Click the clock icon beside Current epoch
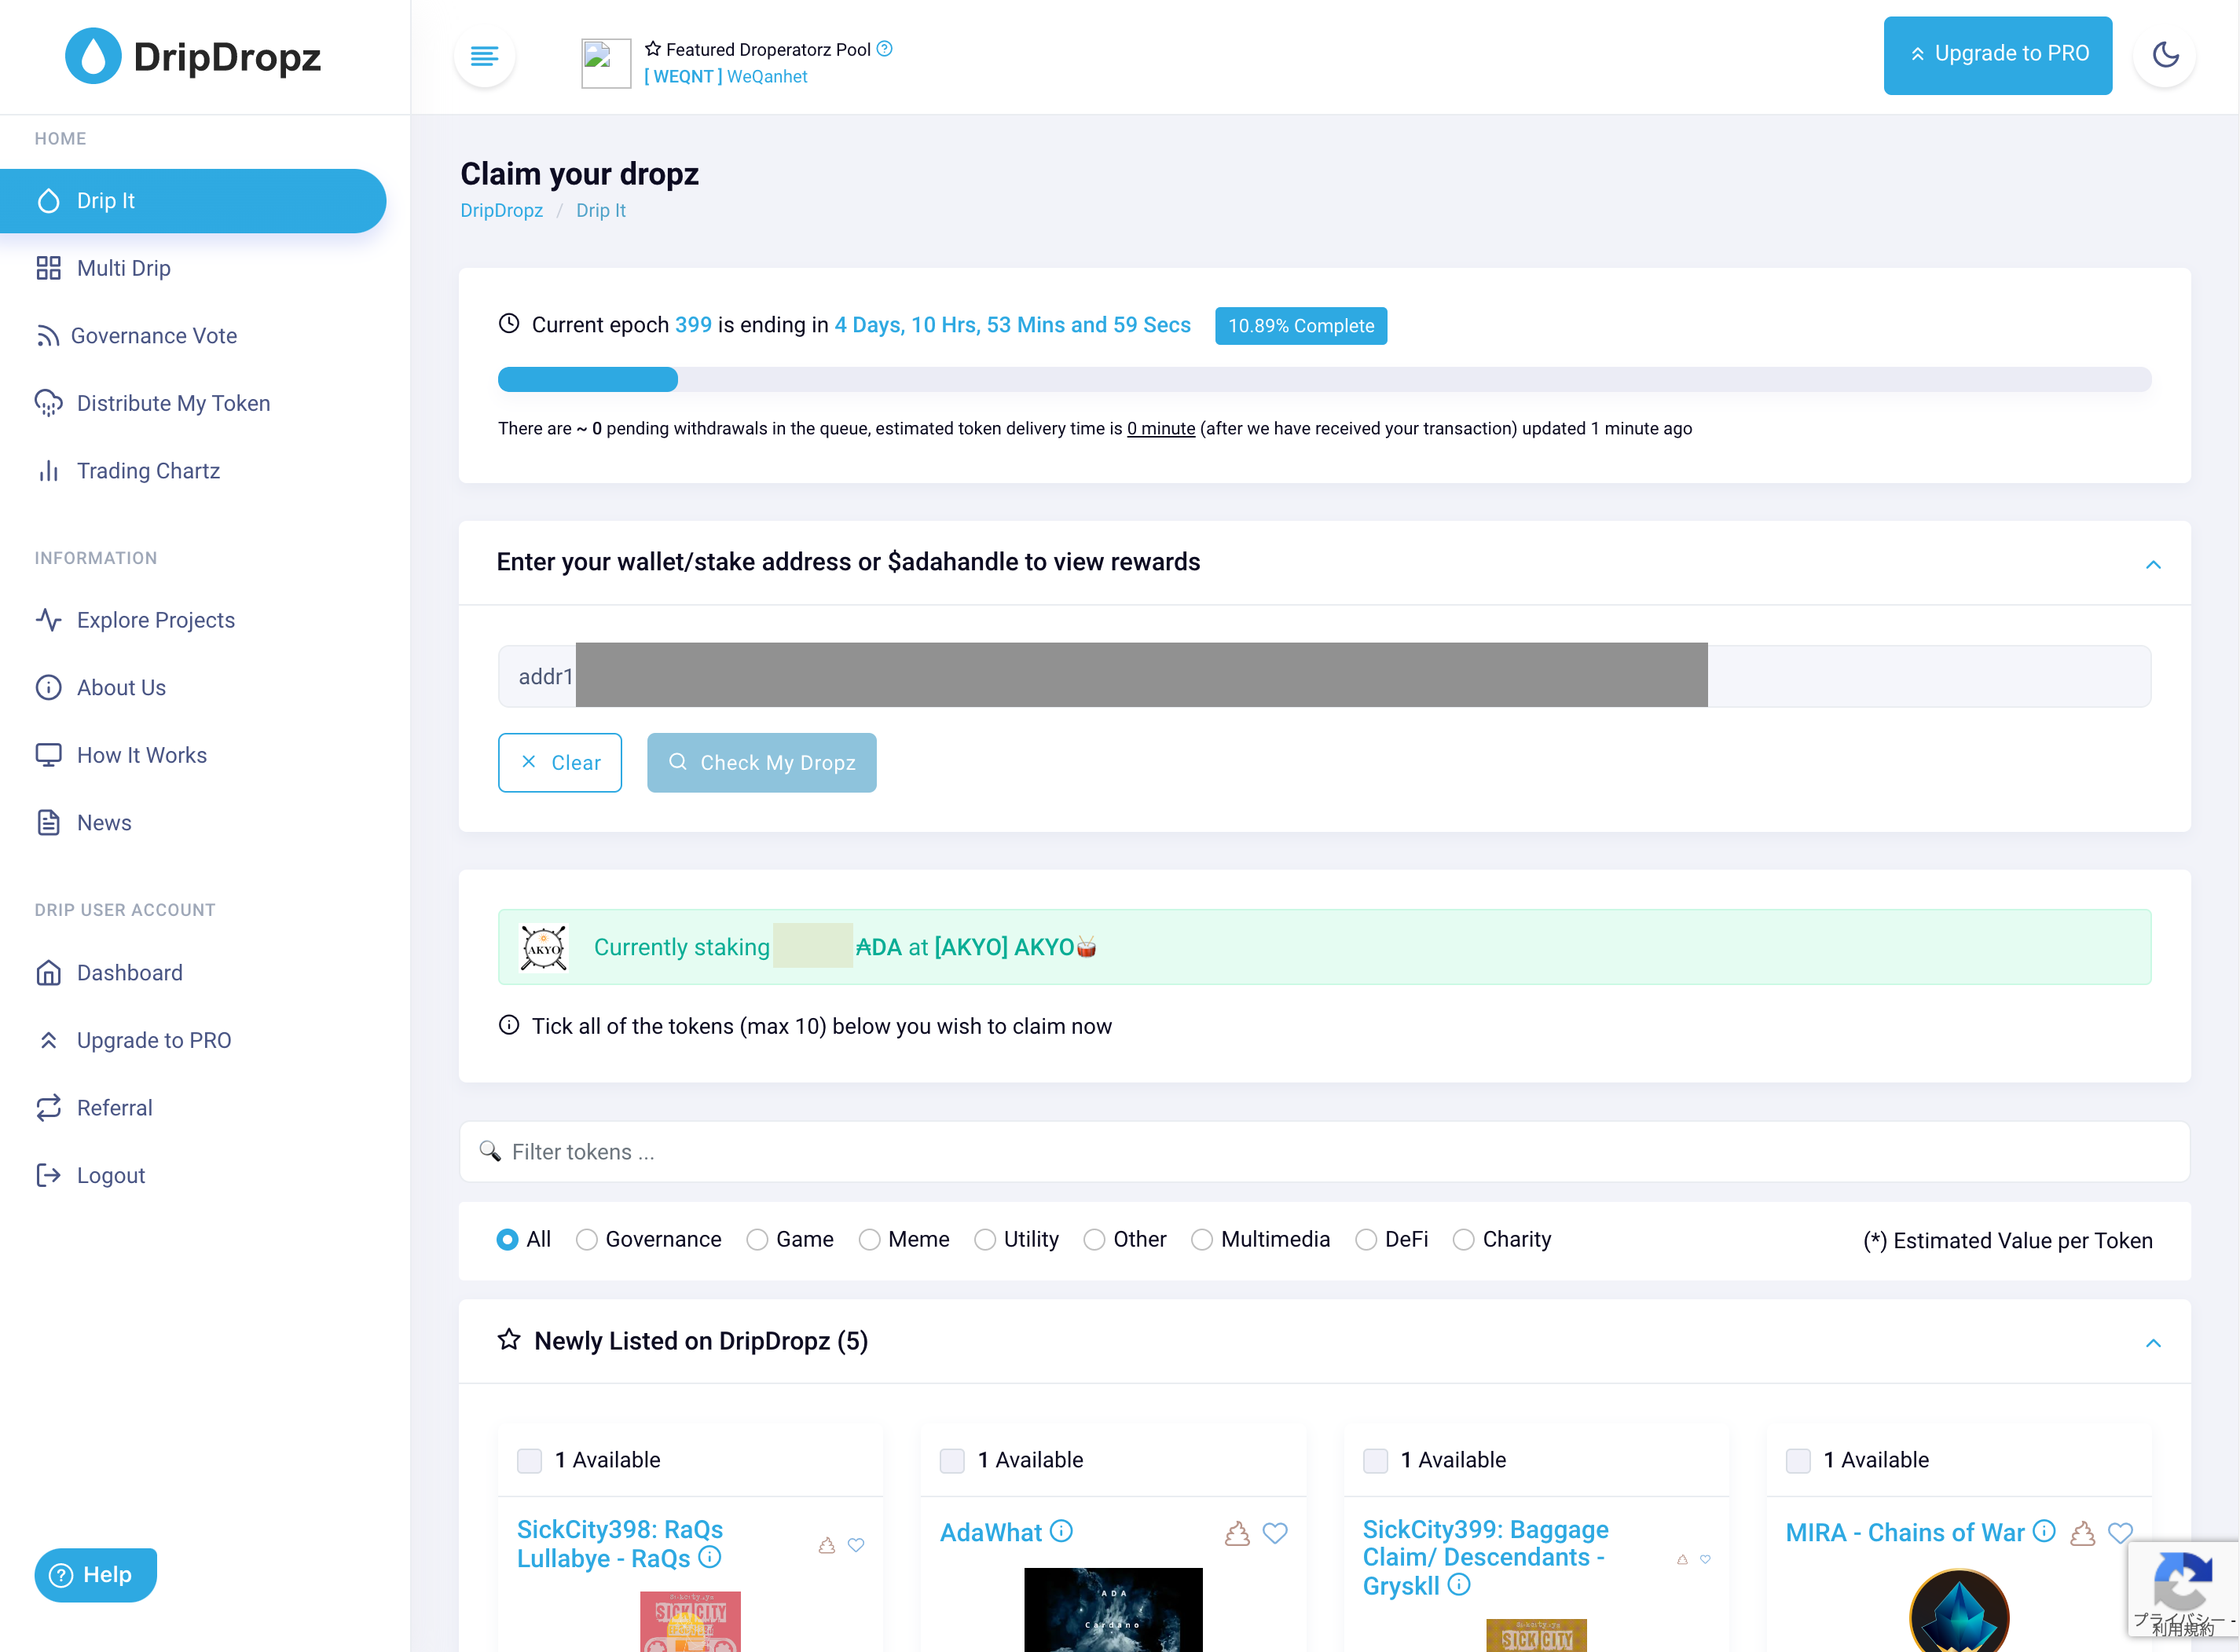This screenshot has width=2240, height=1652. [509, 323]
